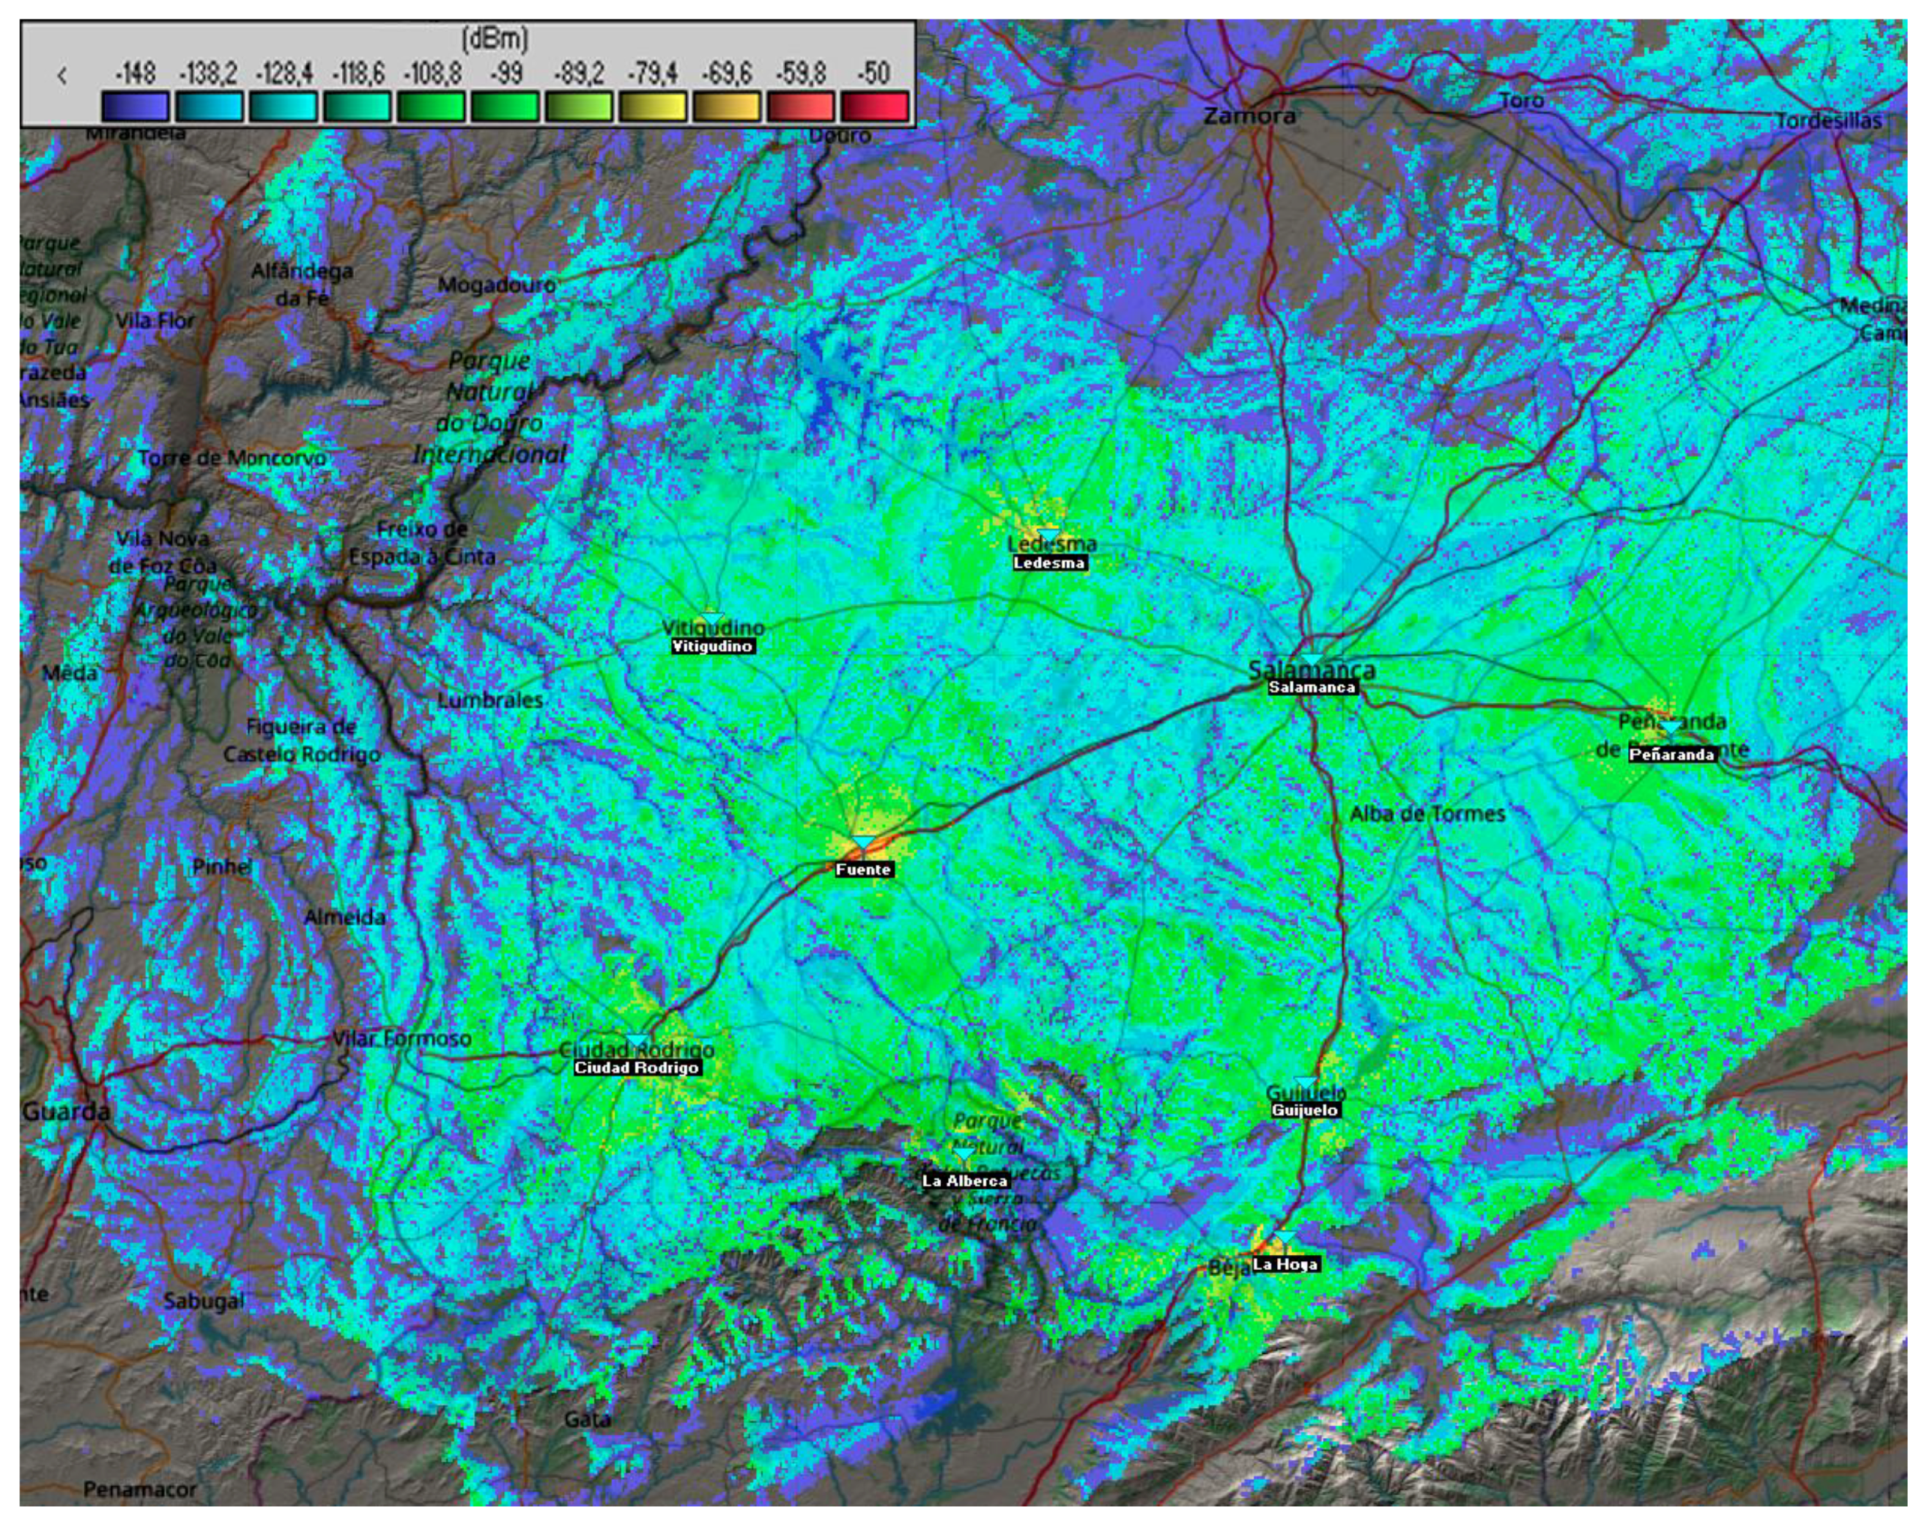This screenshot has height=1525, width=1925.
Task: Select the -79,4 dBm yellow swatch
Action: pos(652,106)
